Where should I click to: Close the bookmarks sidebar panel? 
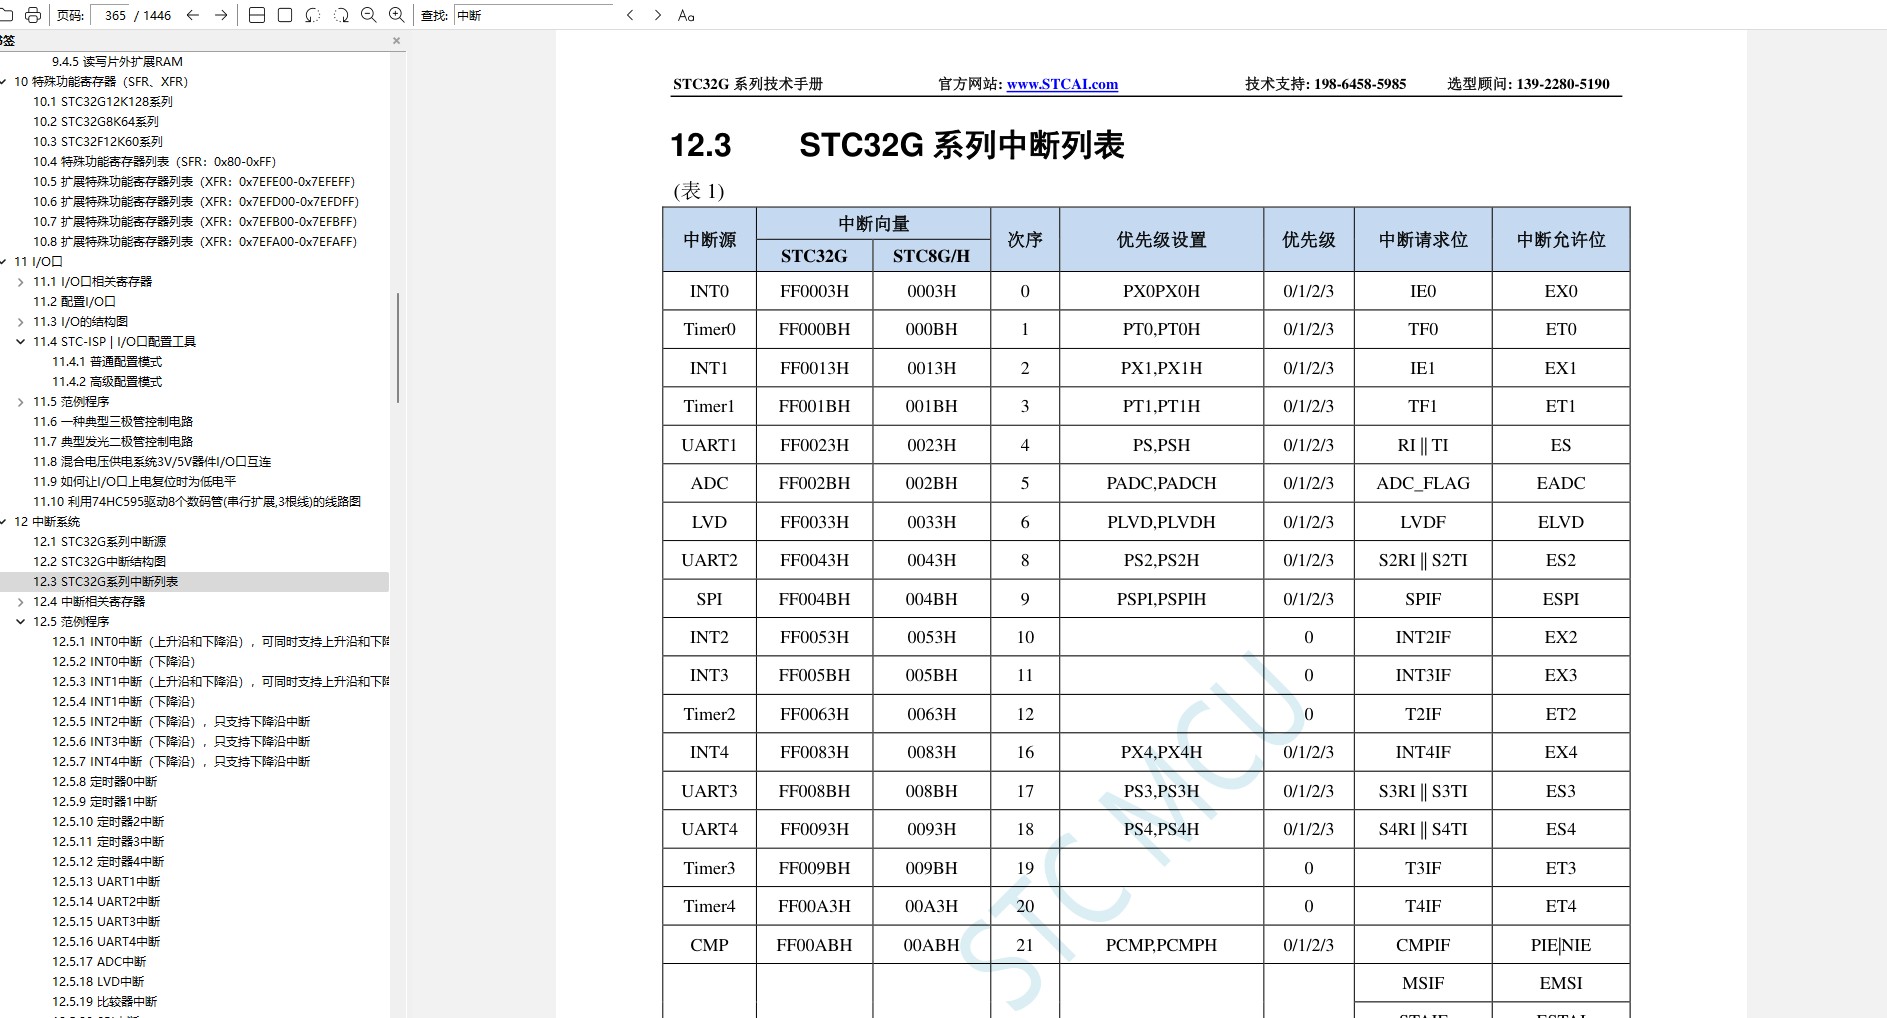[x=396, y=41]
